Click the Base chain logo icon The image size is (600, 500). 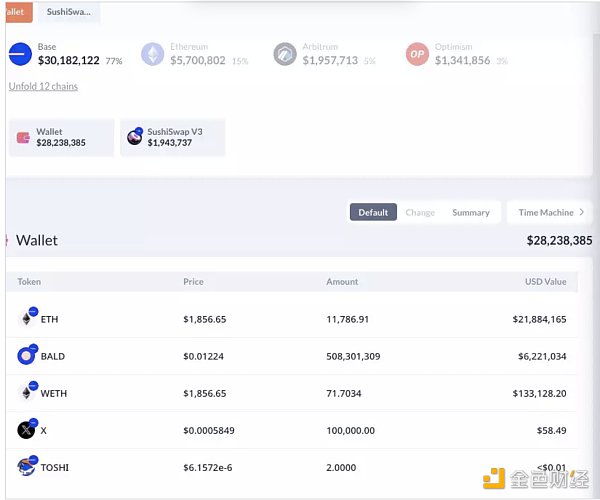coord(20,54)
